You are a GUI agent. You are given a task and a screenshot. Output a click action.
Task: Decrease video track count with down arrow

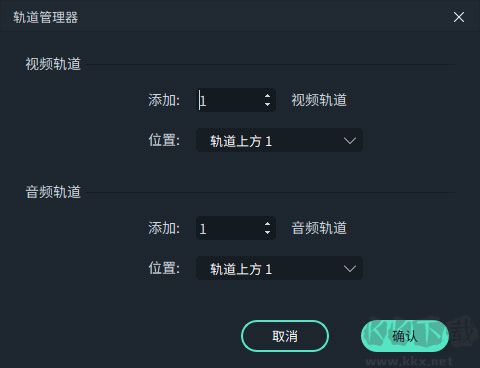(x=267, y=104)
